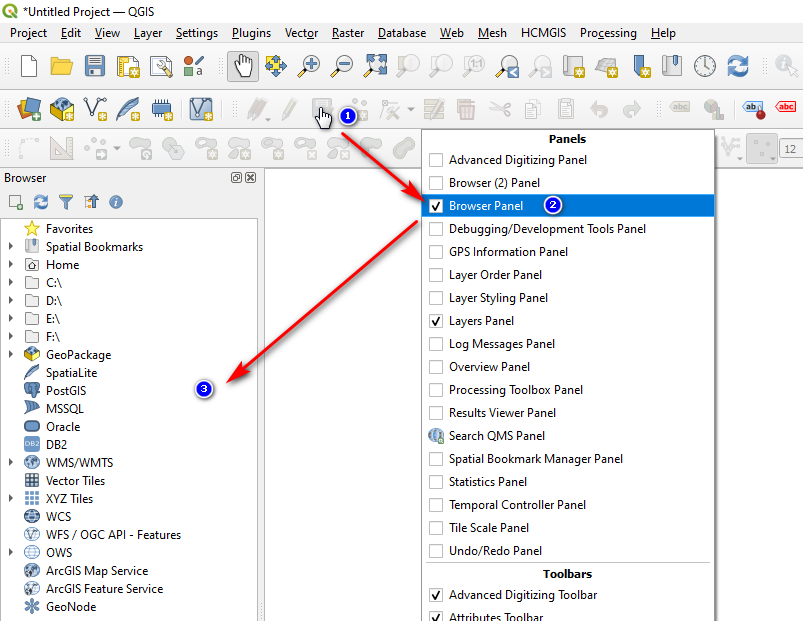Click New SpatiaLite Layer feather icon

coord(128,109)
